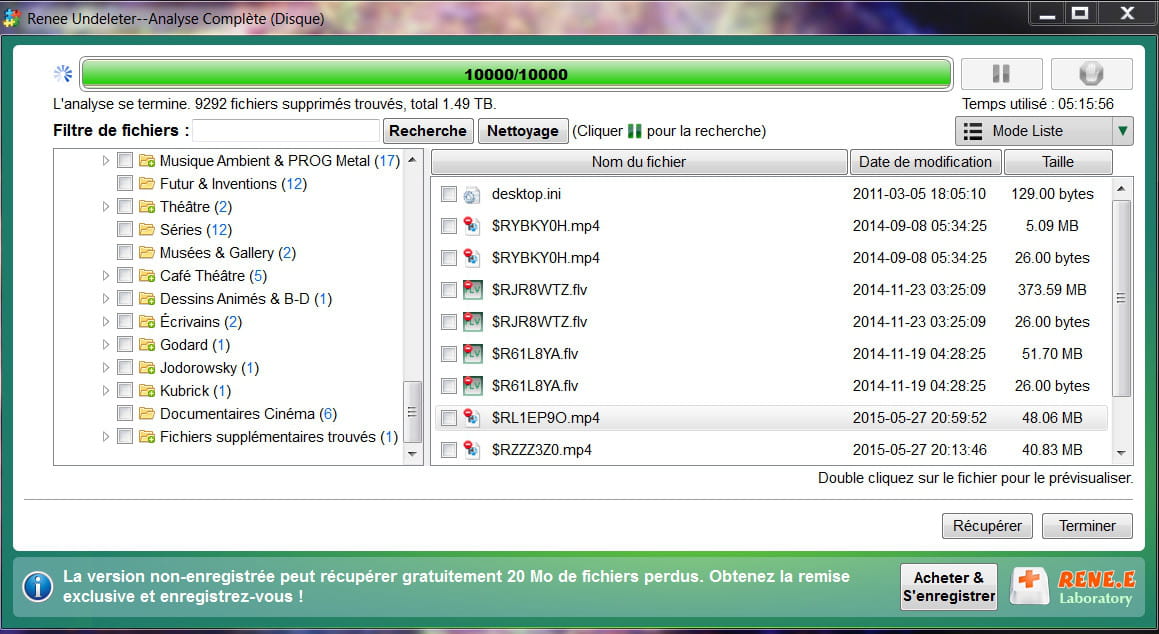Expand the Théâtre folder tree node
The image size is (1159, 634).
coord(106,207)
